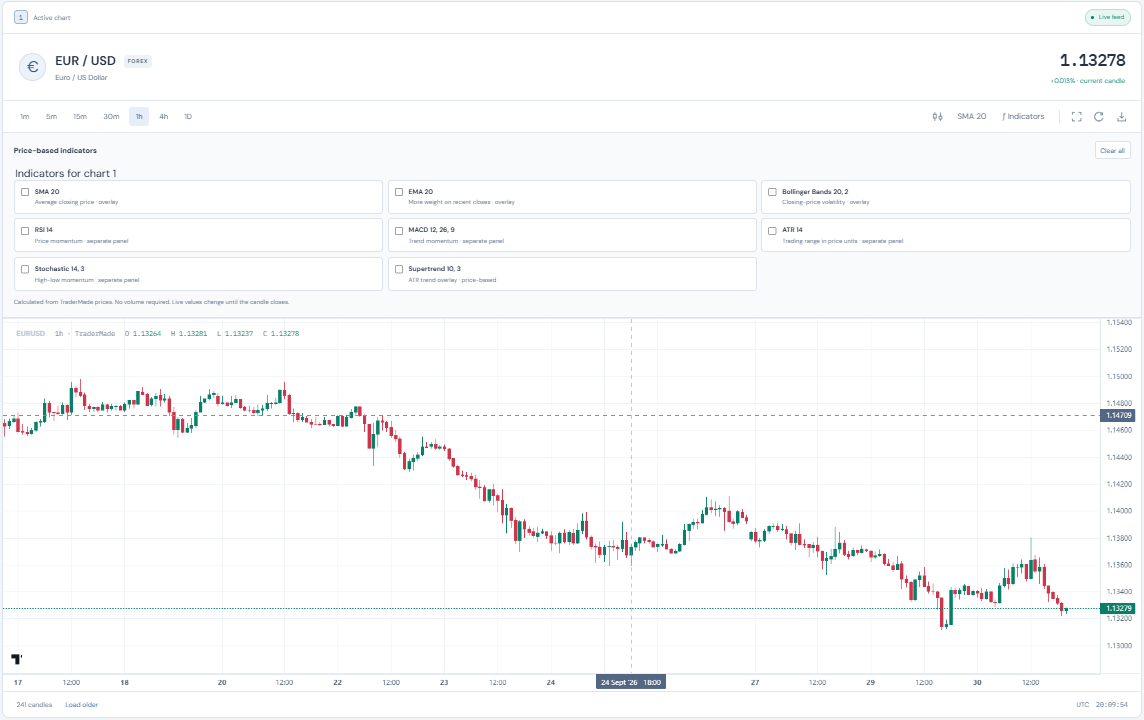Select the 5m timeframe
The height and width of the screenshot is (720, 1144).
coord(51,117)
